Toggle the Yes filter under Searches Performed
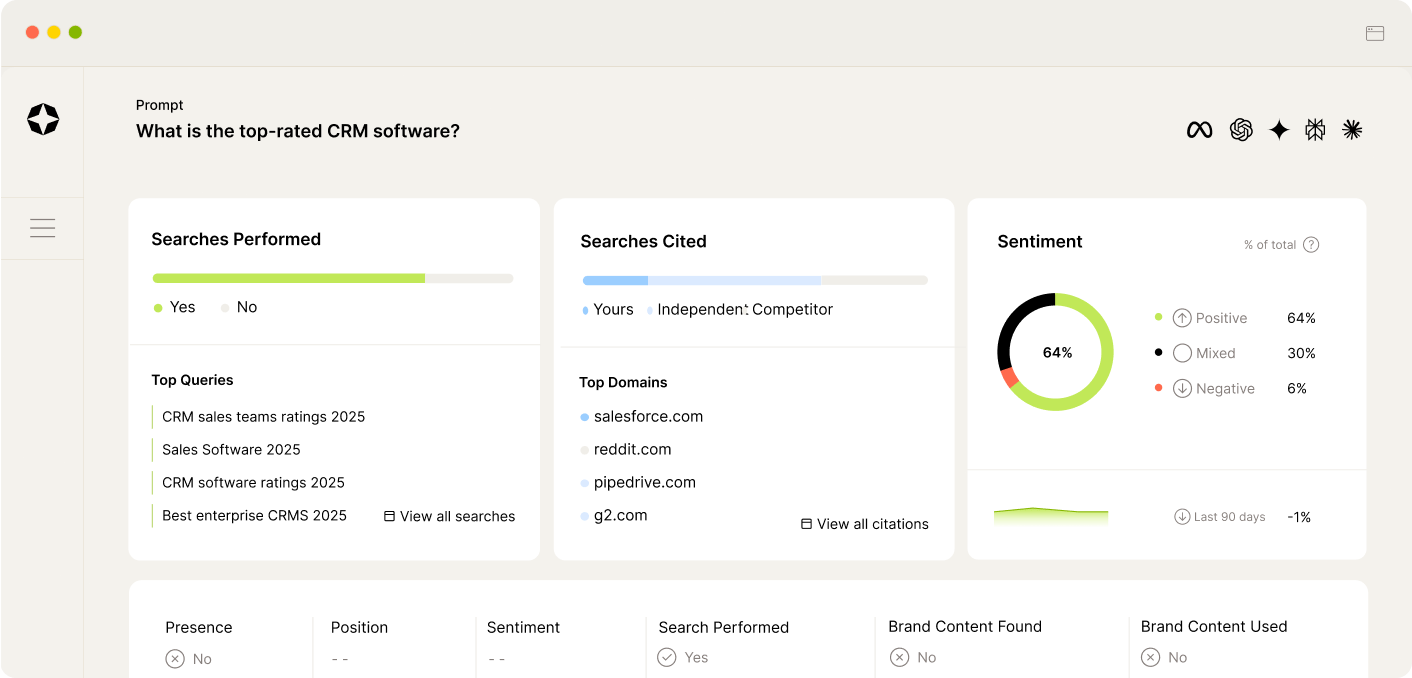This screenshot has width=1412, height=678. click(x=174, y=307)
